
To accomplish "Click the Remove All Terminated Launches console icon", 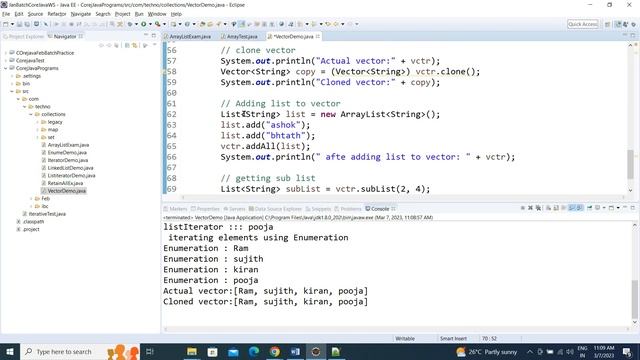I will pos(538,208).
